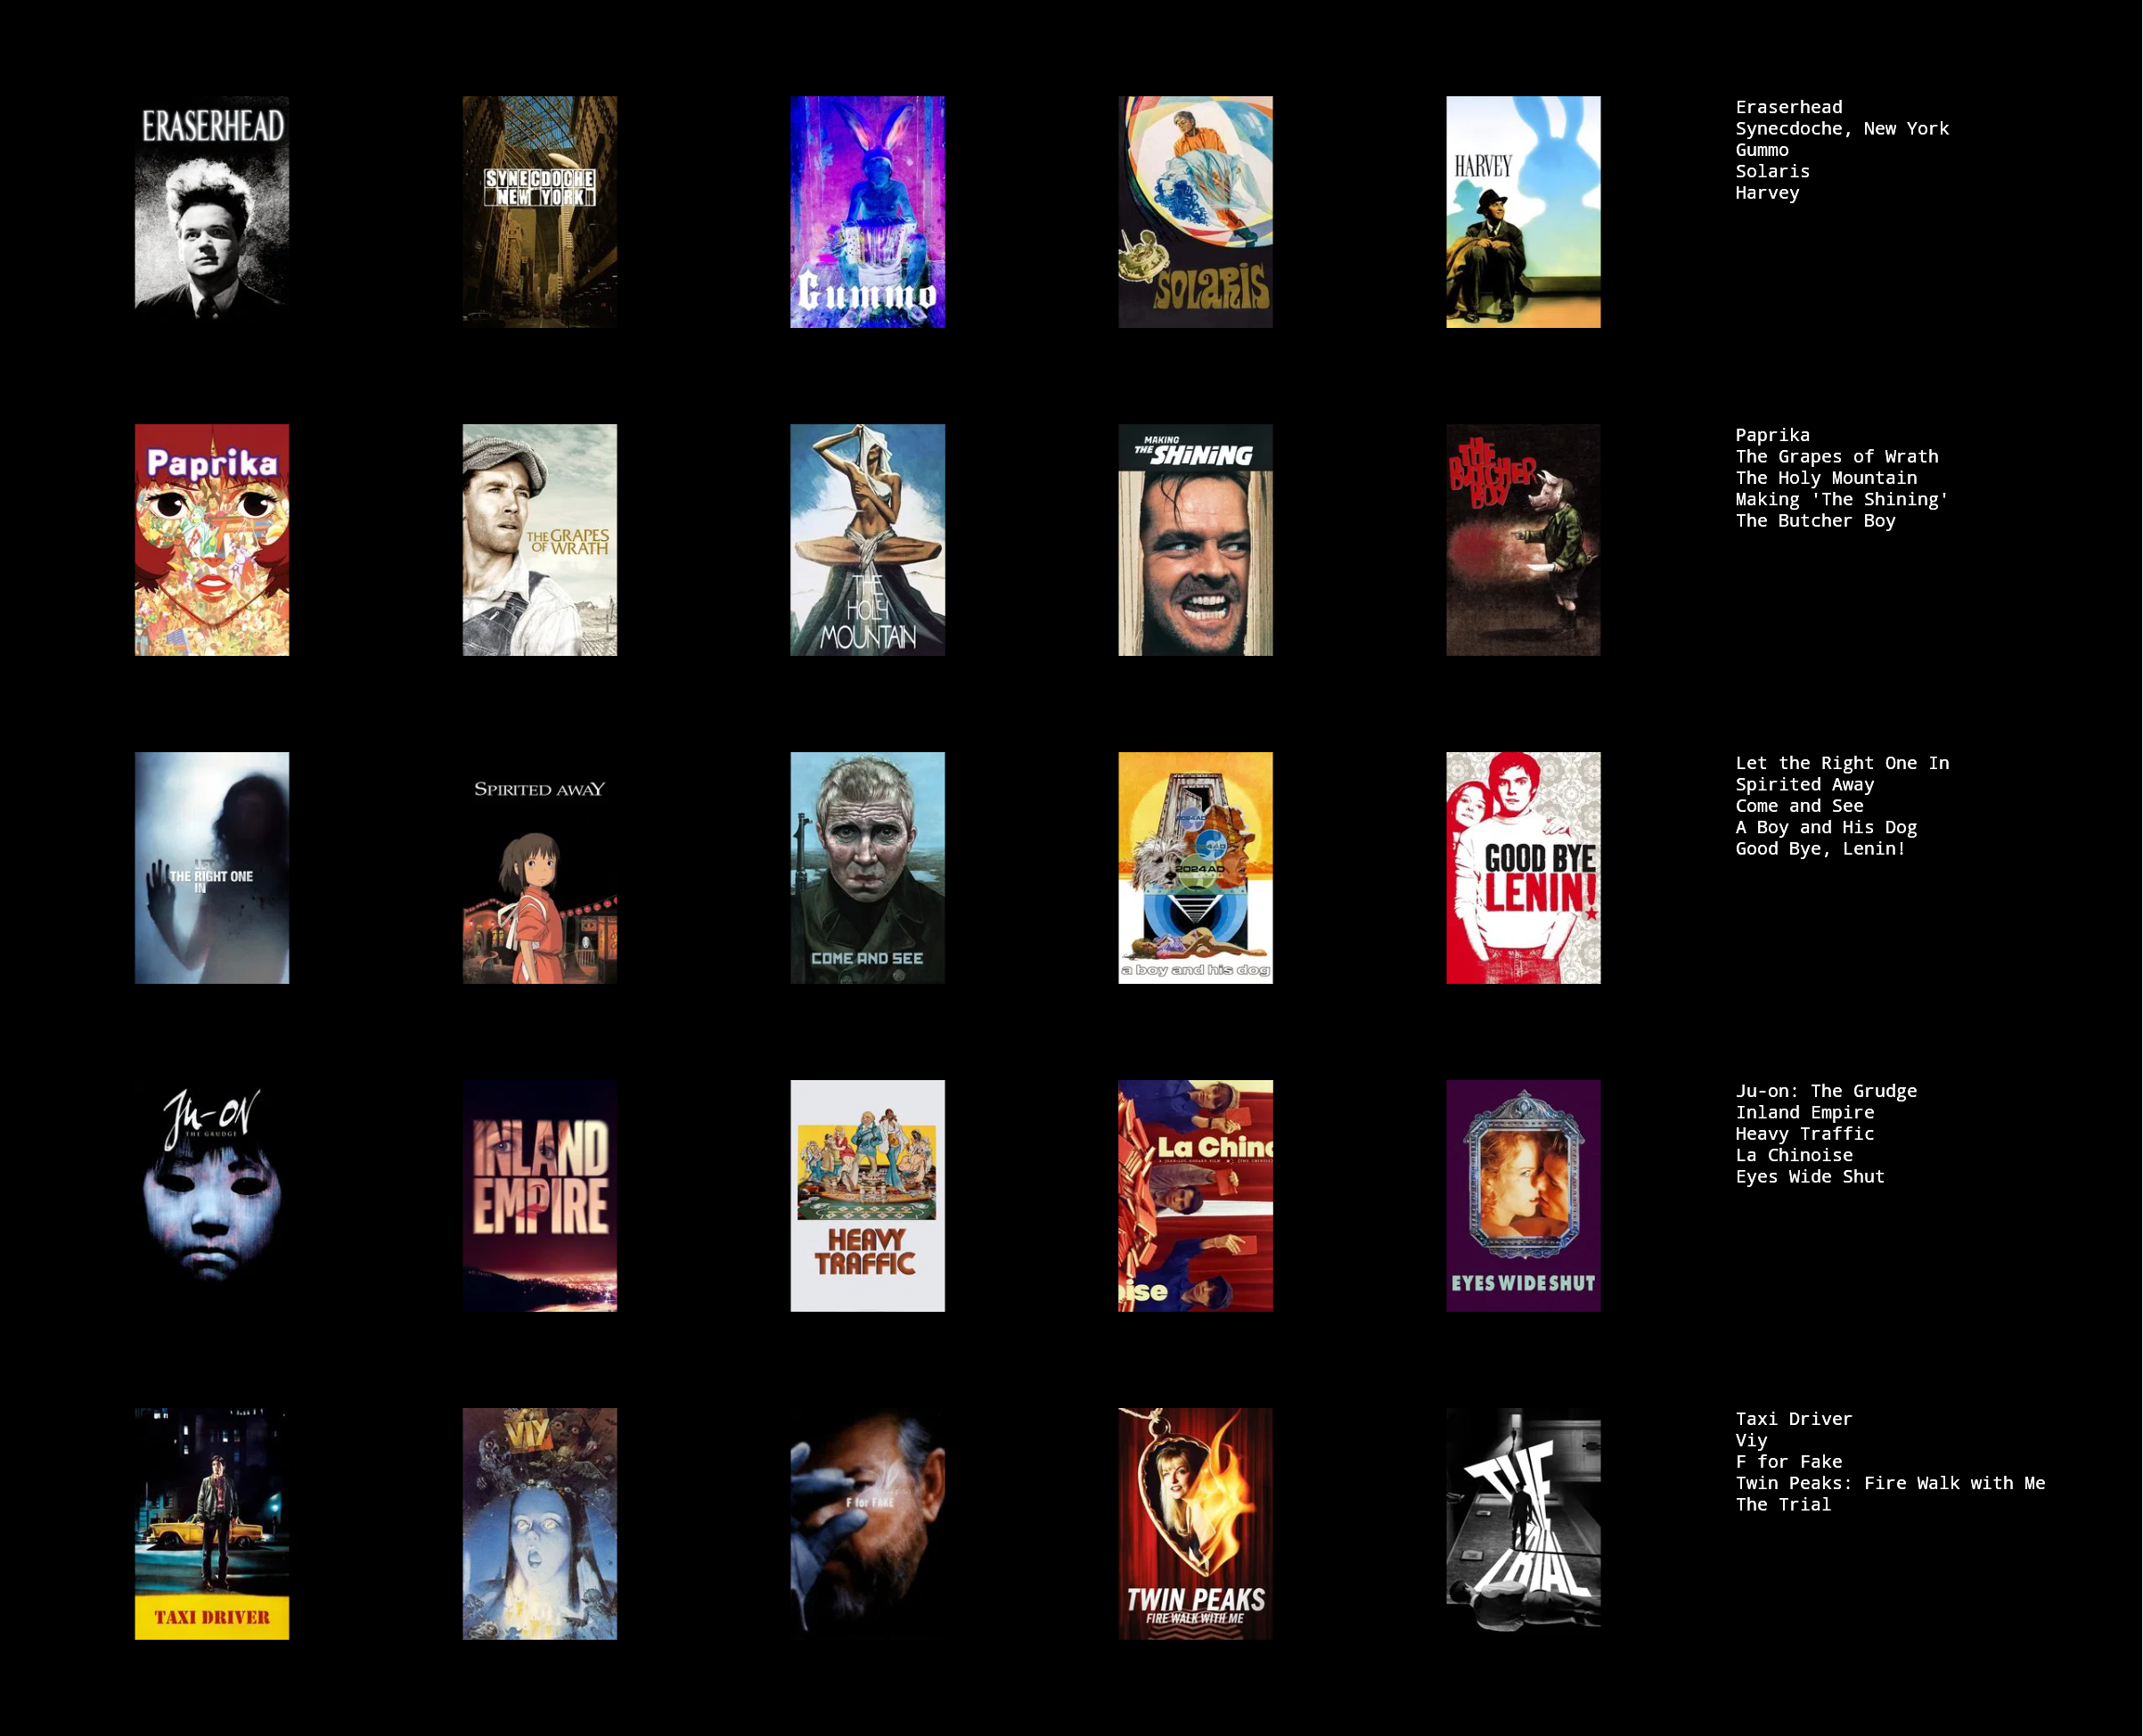The image size is (2143, 1736).
Task: Select the Paprika anime poster
Action: 212,540
